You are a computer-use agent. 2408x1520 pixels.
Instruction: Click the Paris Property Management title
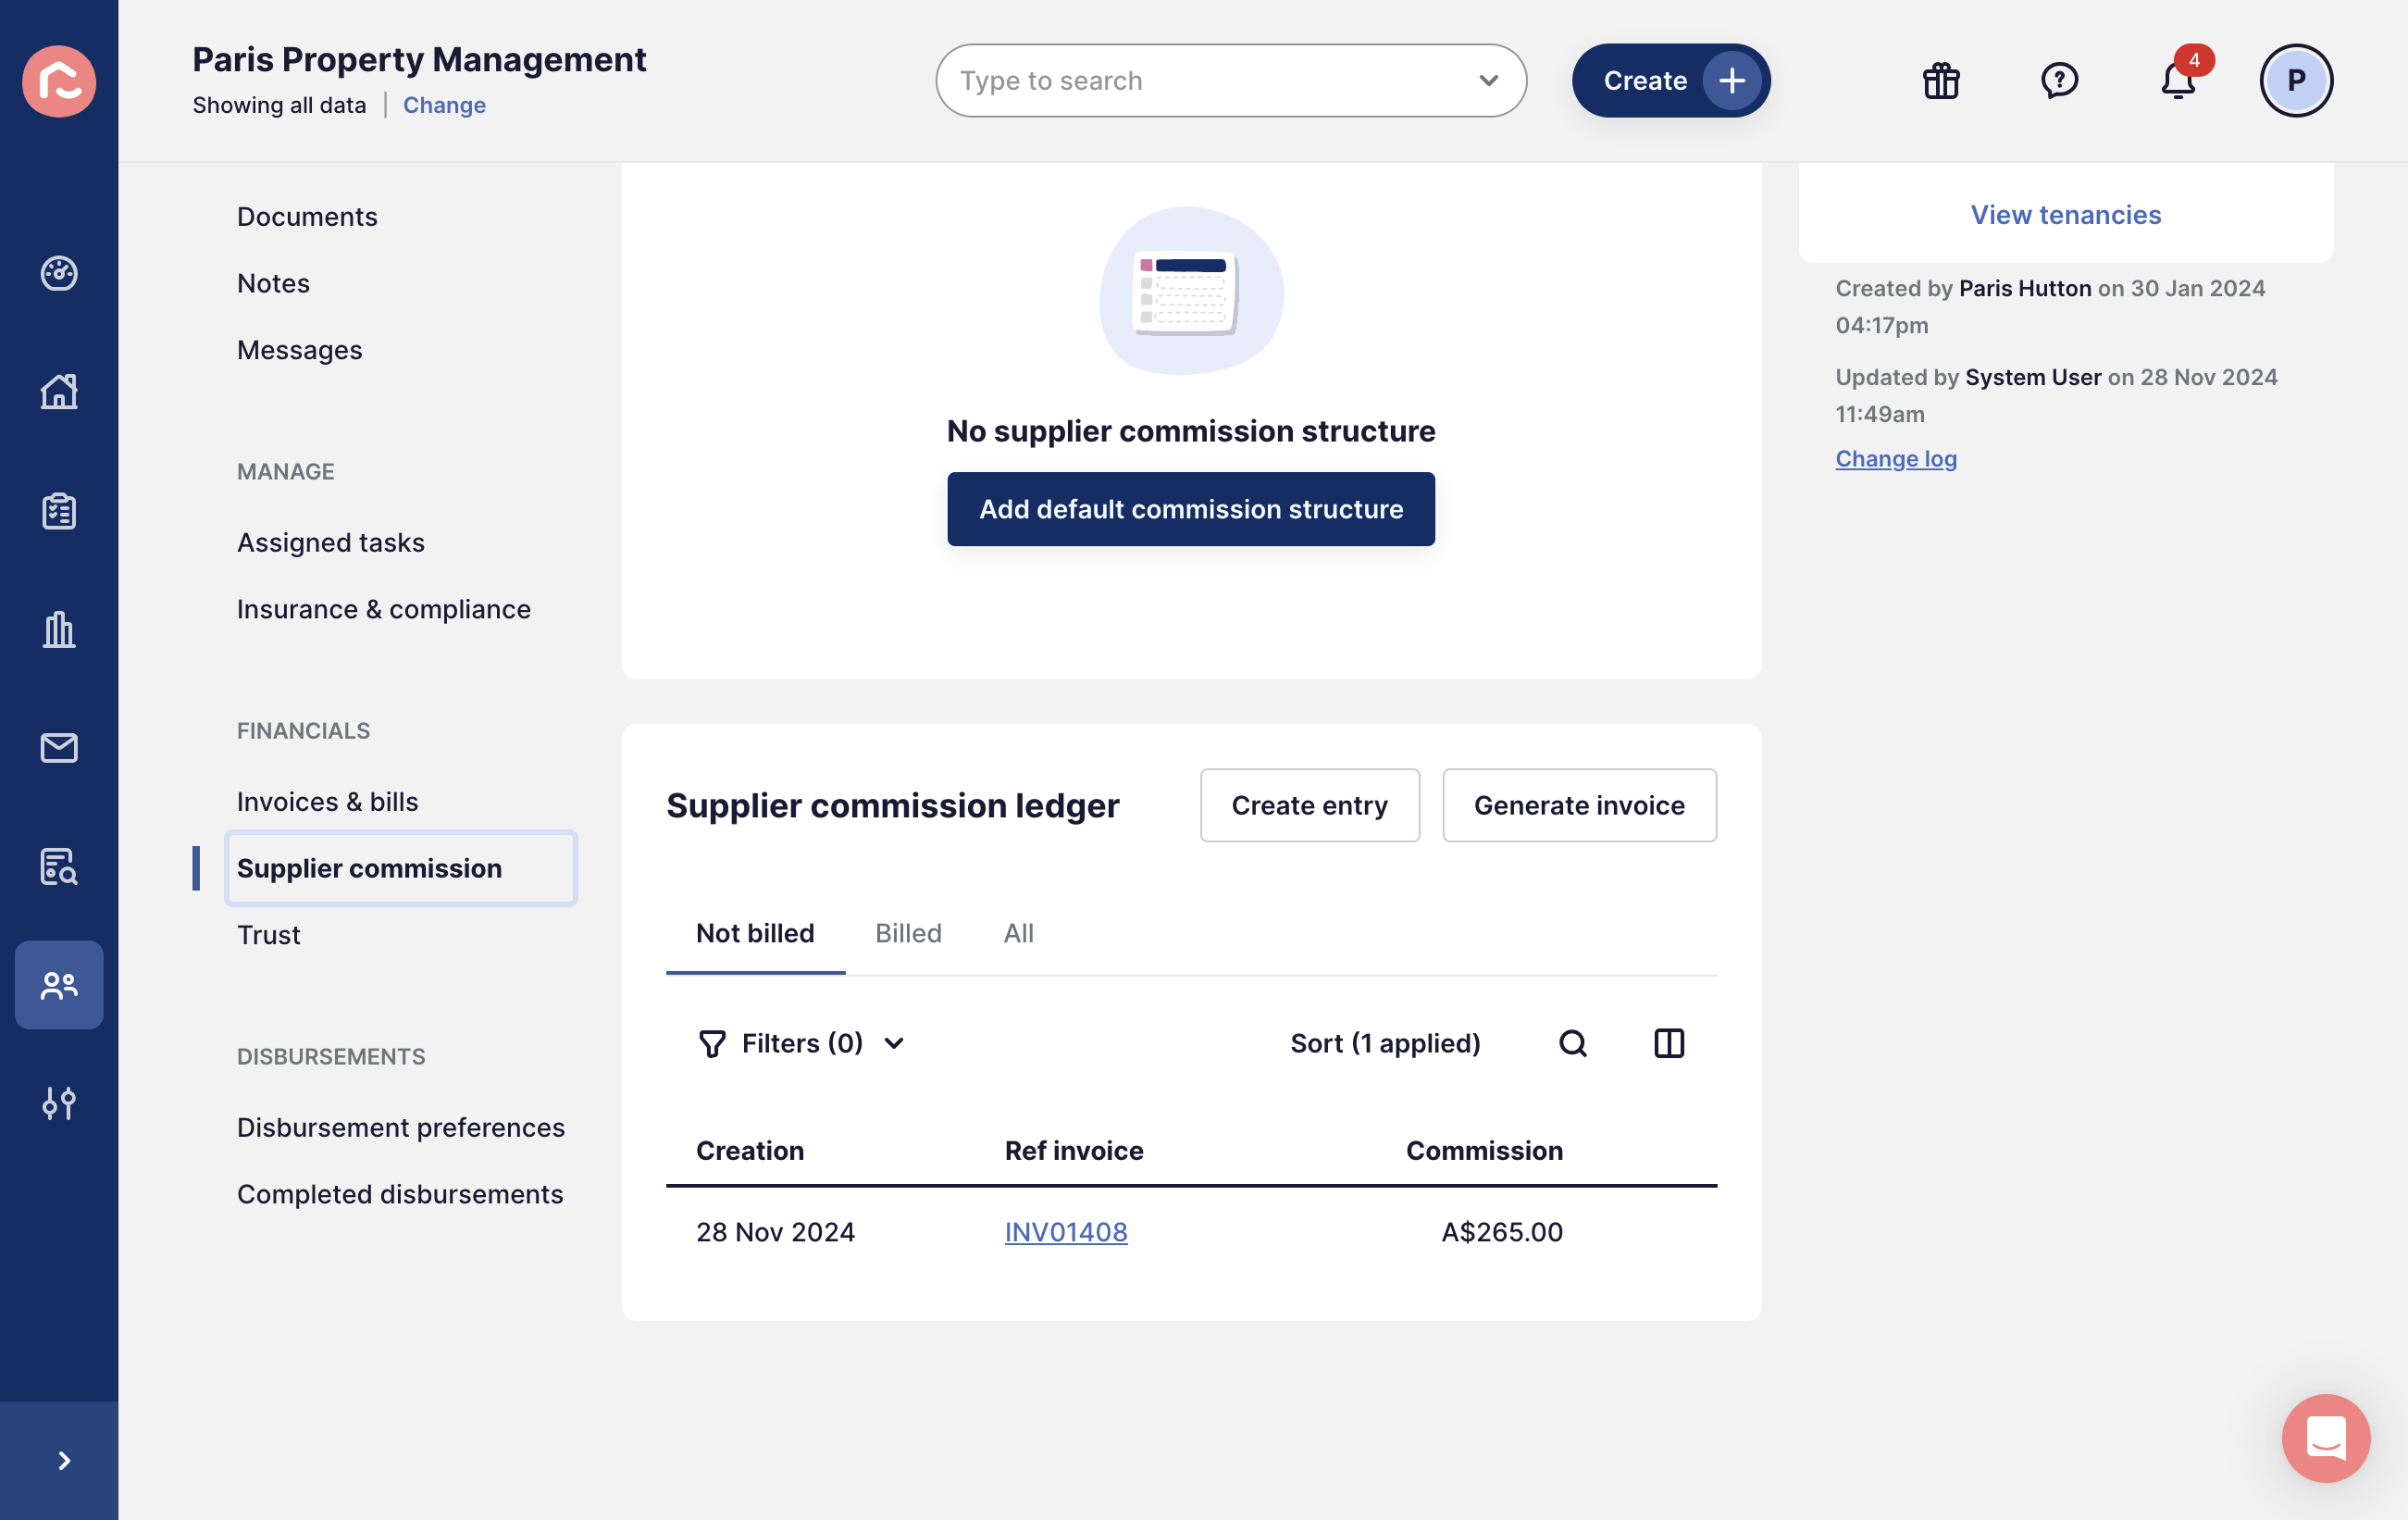pyautogui.click(x=419, y=59)
